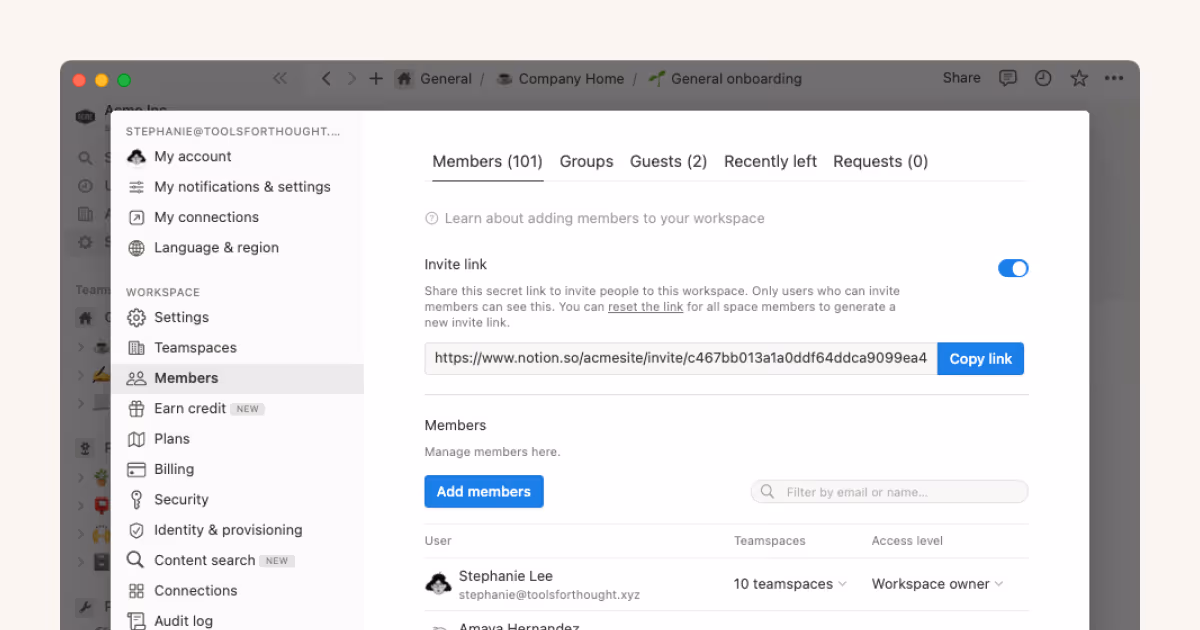Click the reset the link text
1200x630 pixels.
click(x=645, y=307)
